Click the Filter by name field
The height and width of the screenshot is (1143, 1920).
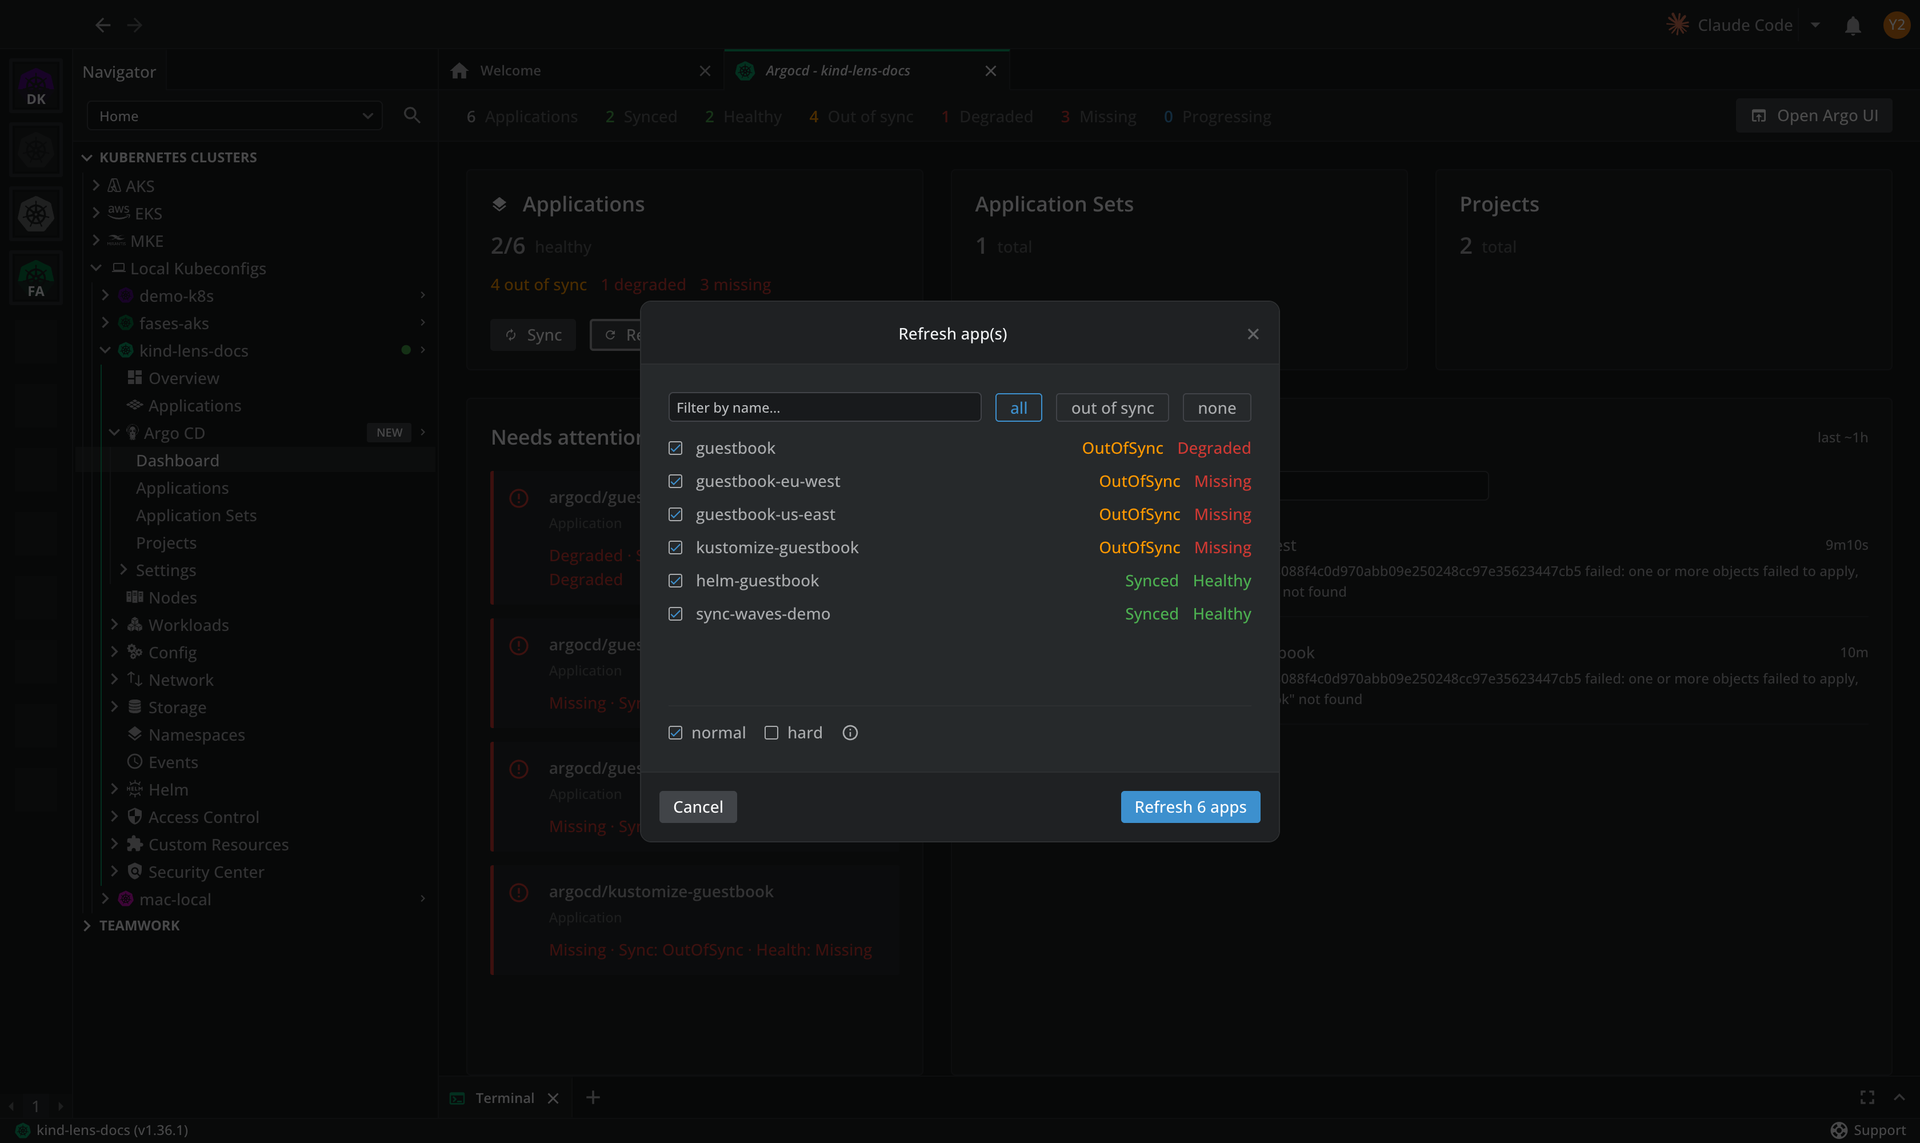tap(824, 407)
